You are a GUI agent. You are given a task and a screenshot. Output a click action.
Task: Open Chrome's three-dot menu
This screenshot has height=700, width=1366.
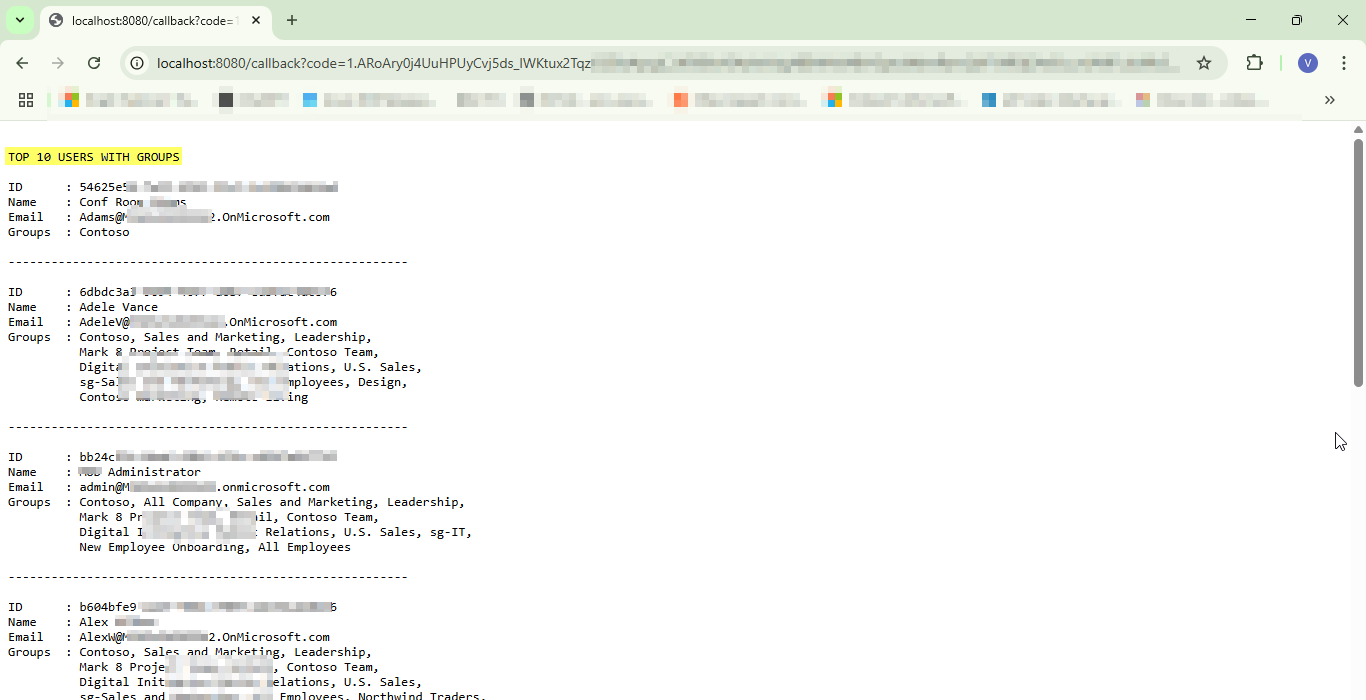pyautogui.click(x=1344, y=62)
